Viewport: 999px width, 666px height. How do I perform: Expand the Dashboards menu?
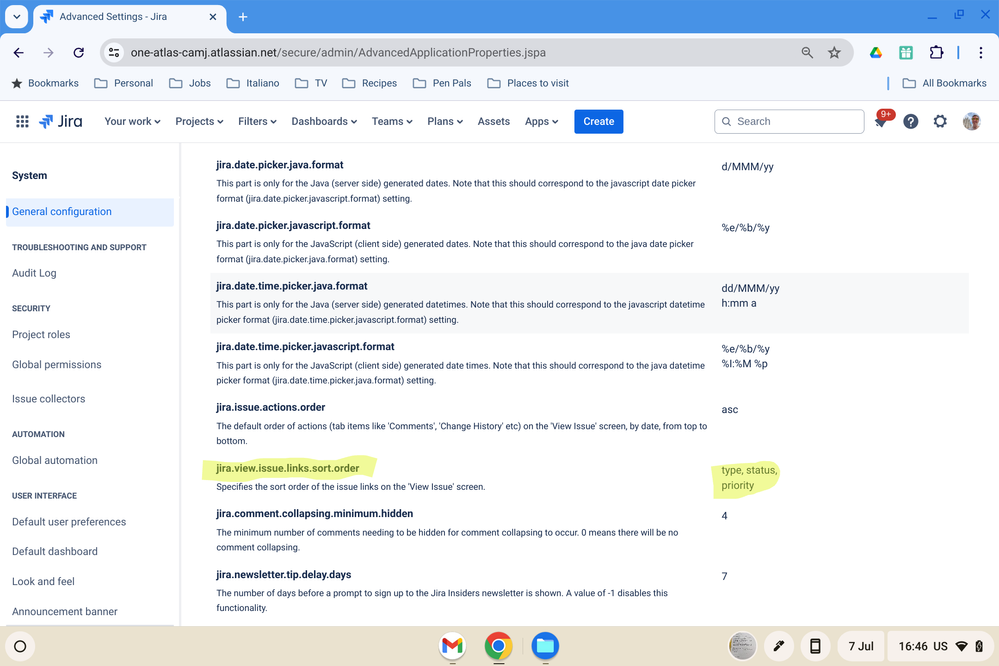coord(324,121)
